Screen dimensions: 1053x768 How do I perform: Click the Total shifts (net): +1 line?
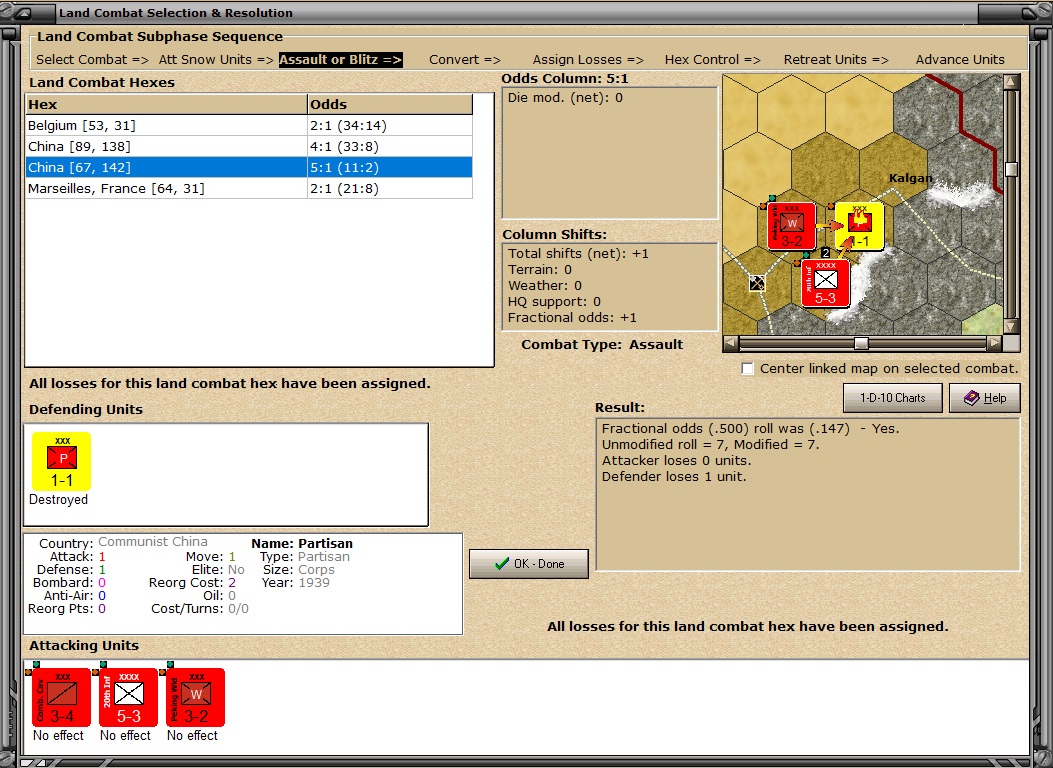tap(578, 254)
